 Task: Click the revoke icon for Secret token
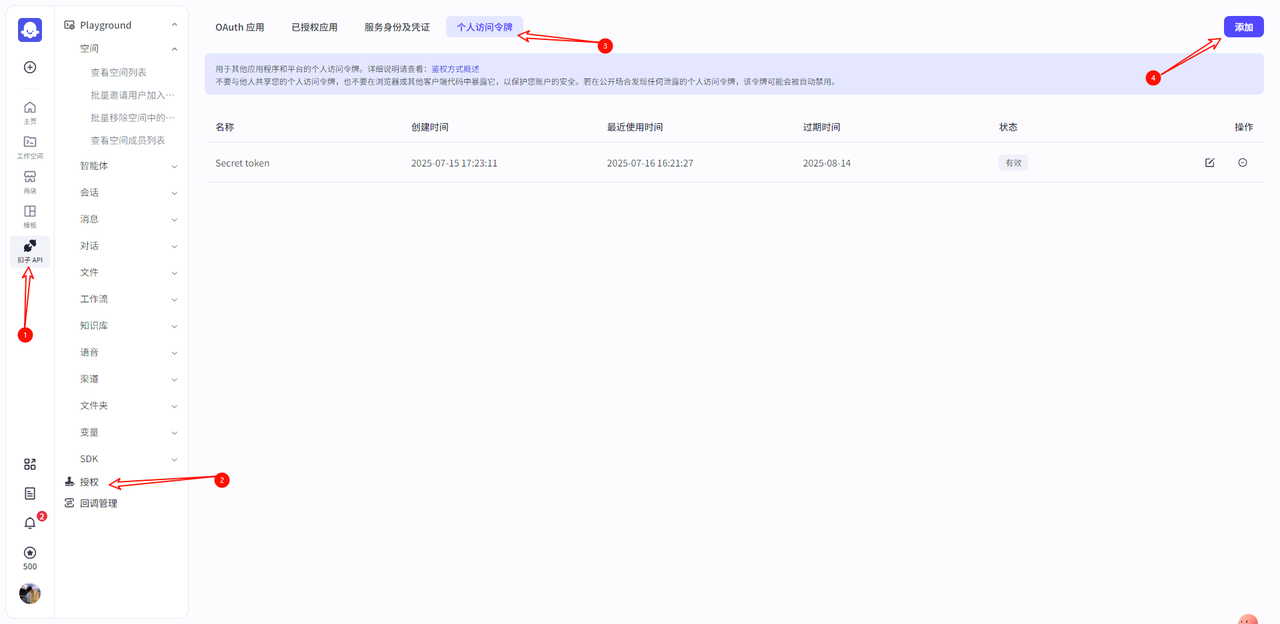[1242, 163]
